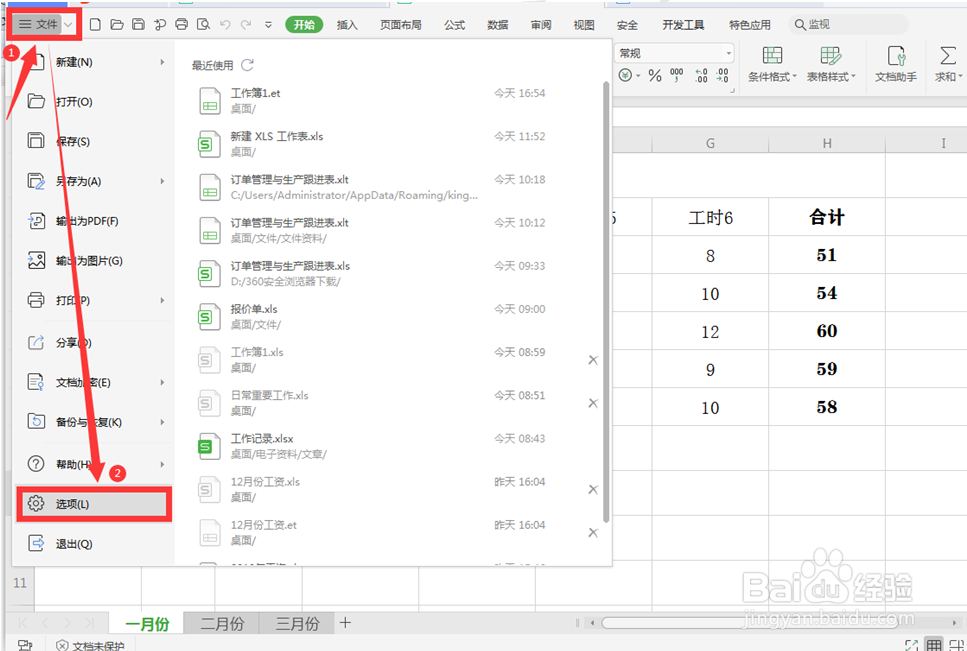Select cell with total value 60
The height and width of the screenshot is (651, 967).
coord(827,331)
